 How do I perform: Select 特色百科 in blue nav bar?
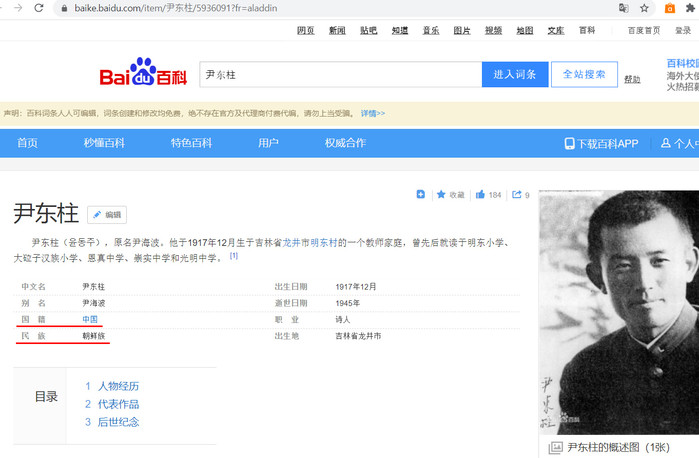pos(191,143)
